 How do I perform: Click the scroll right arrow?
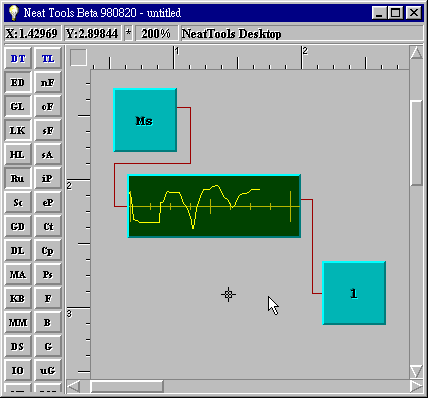click(416, 387)
